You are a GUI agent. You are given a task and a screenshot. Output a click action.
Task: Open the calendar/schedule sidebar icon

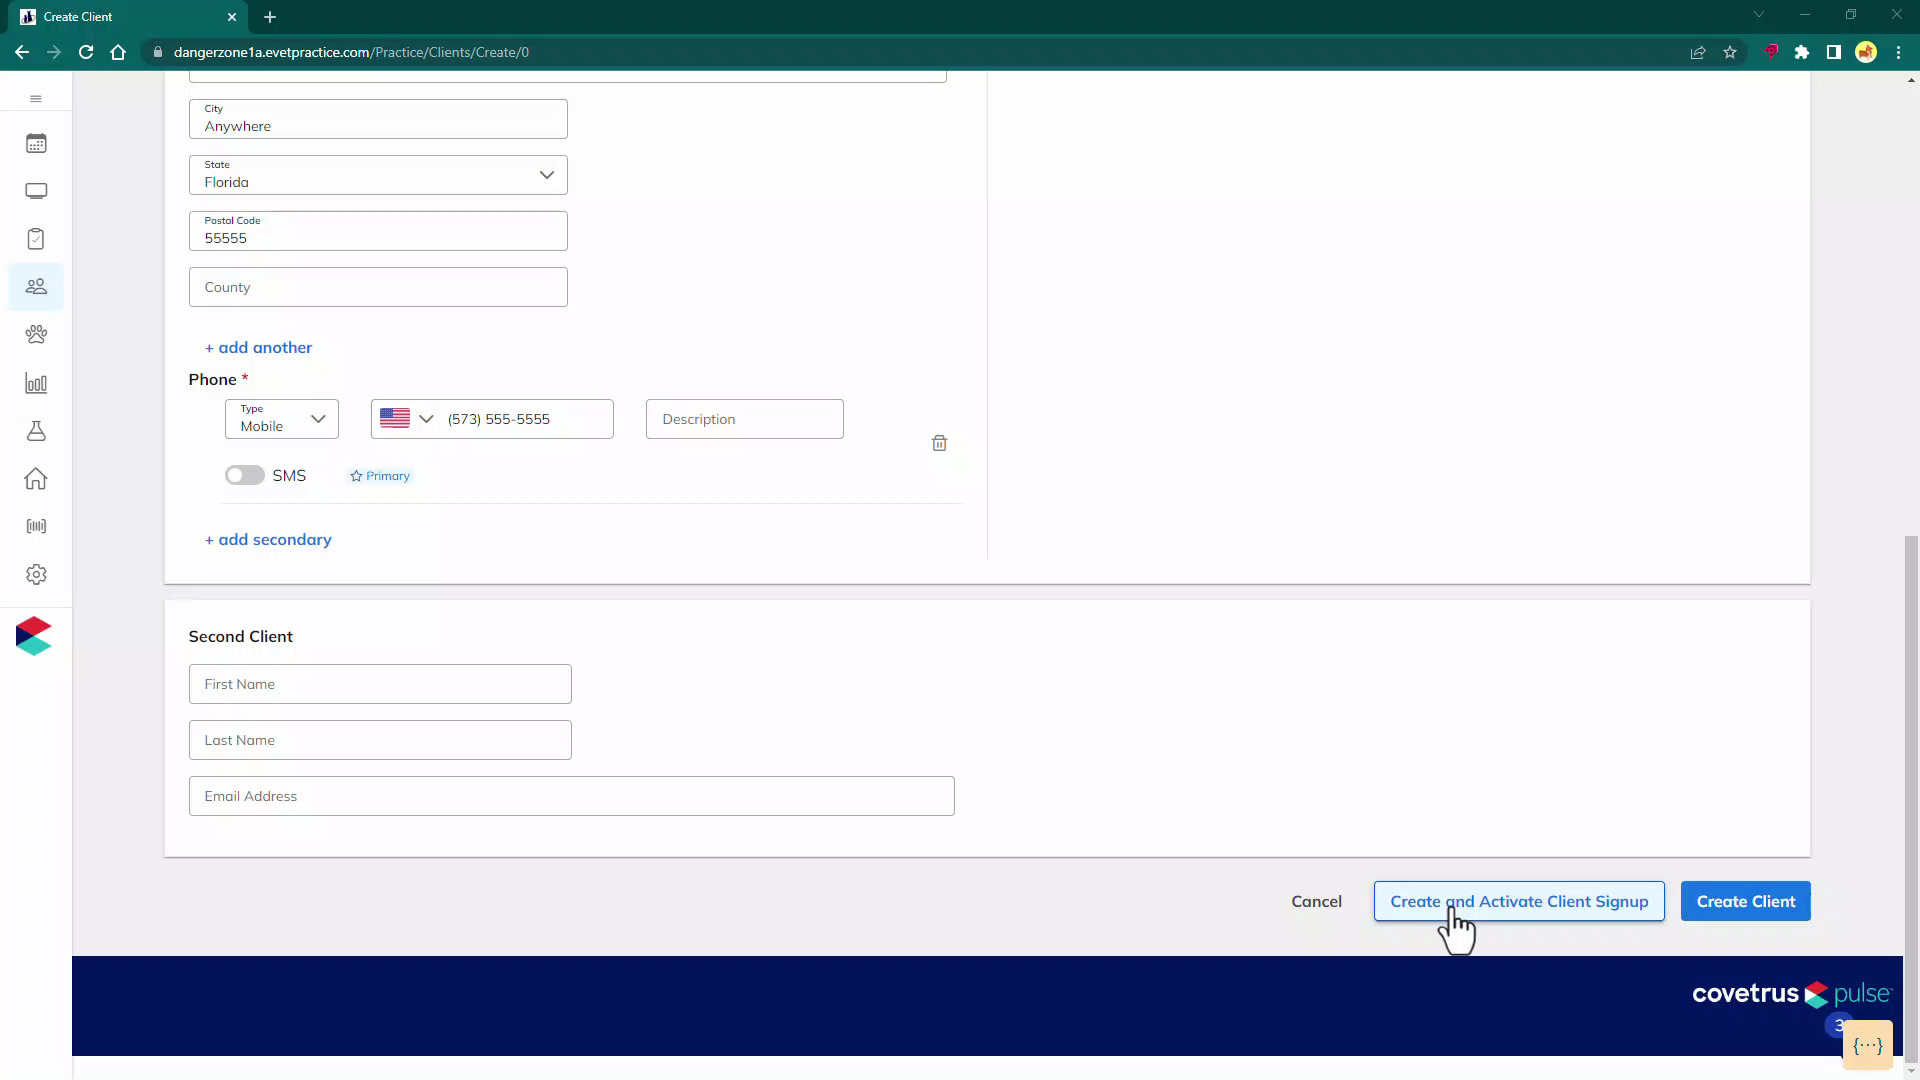pos(36,144)
